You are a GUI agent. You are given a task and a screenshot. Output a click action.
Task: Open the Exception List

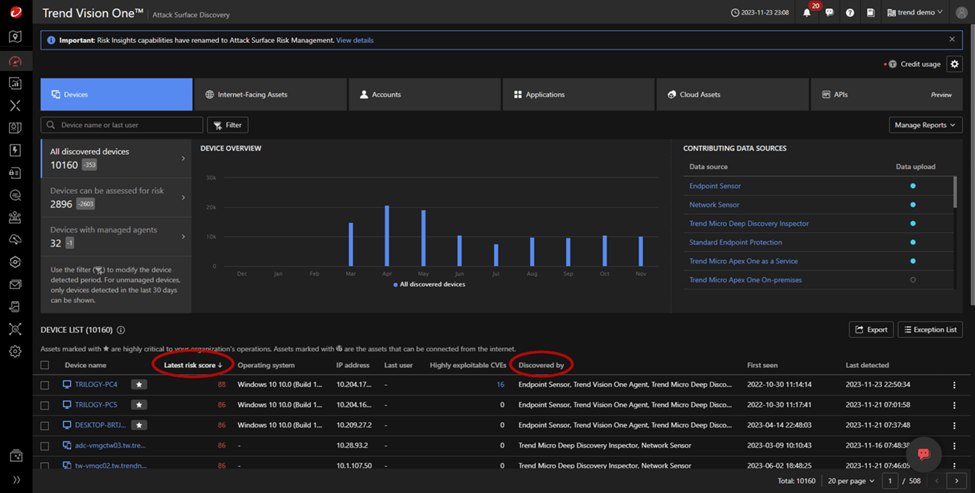point(930,329)
